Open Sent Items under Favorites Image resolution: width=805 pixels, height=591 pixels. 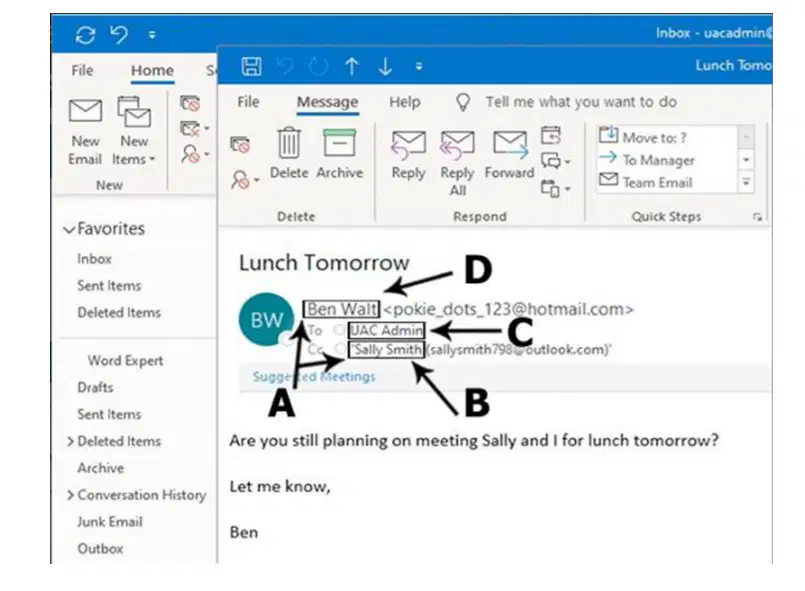click(x=109, y=285)
